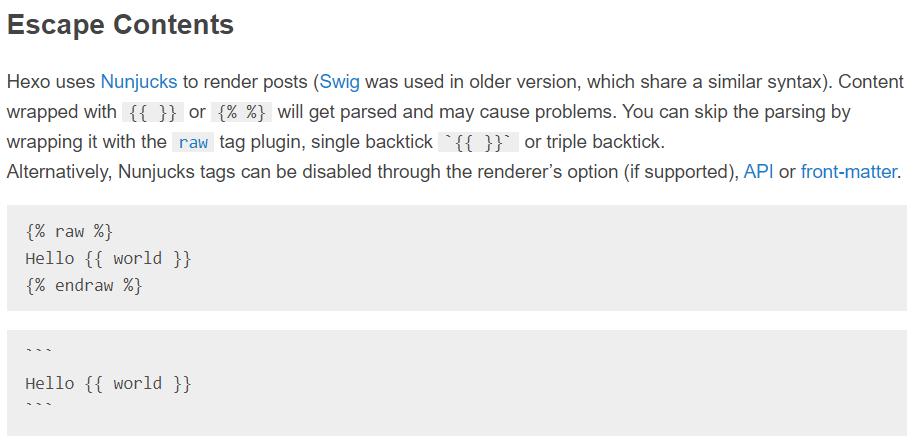Image resolution: width=914 pixels, height=443 pixels.
Task: Click the backtick-wrapped `{{ }}` inline code
Action: [478, 142]
